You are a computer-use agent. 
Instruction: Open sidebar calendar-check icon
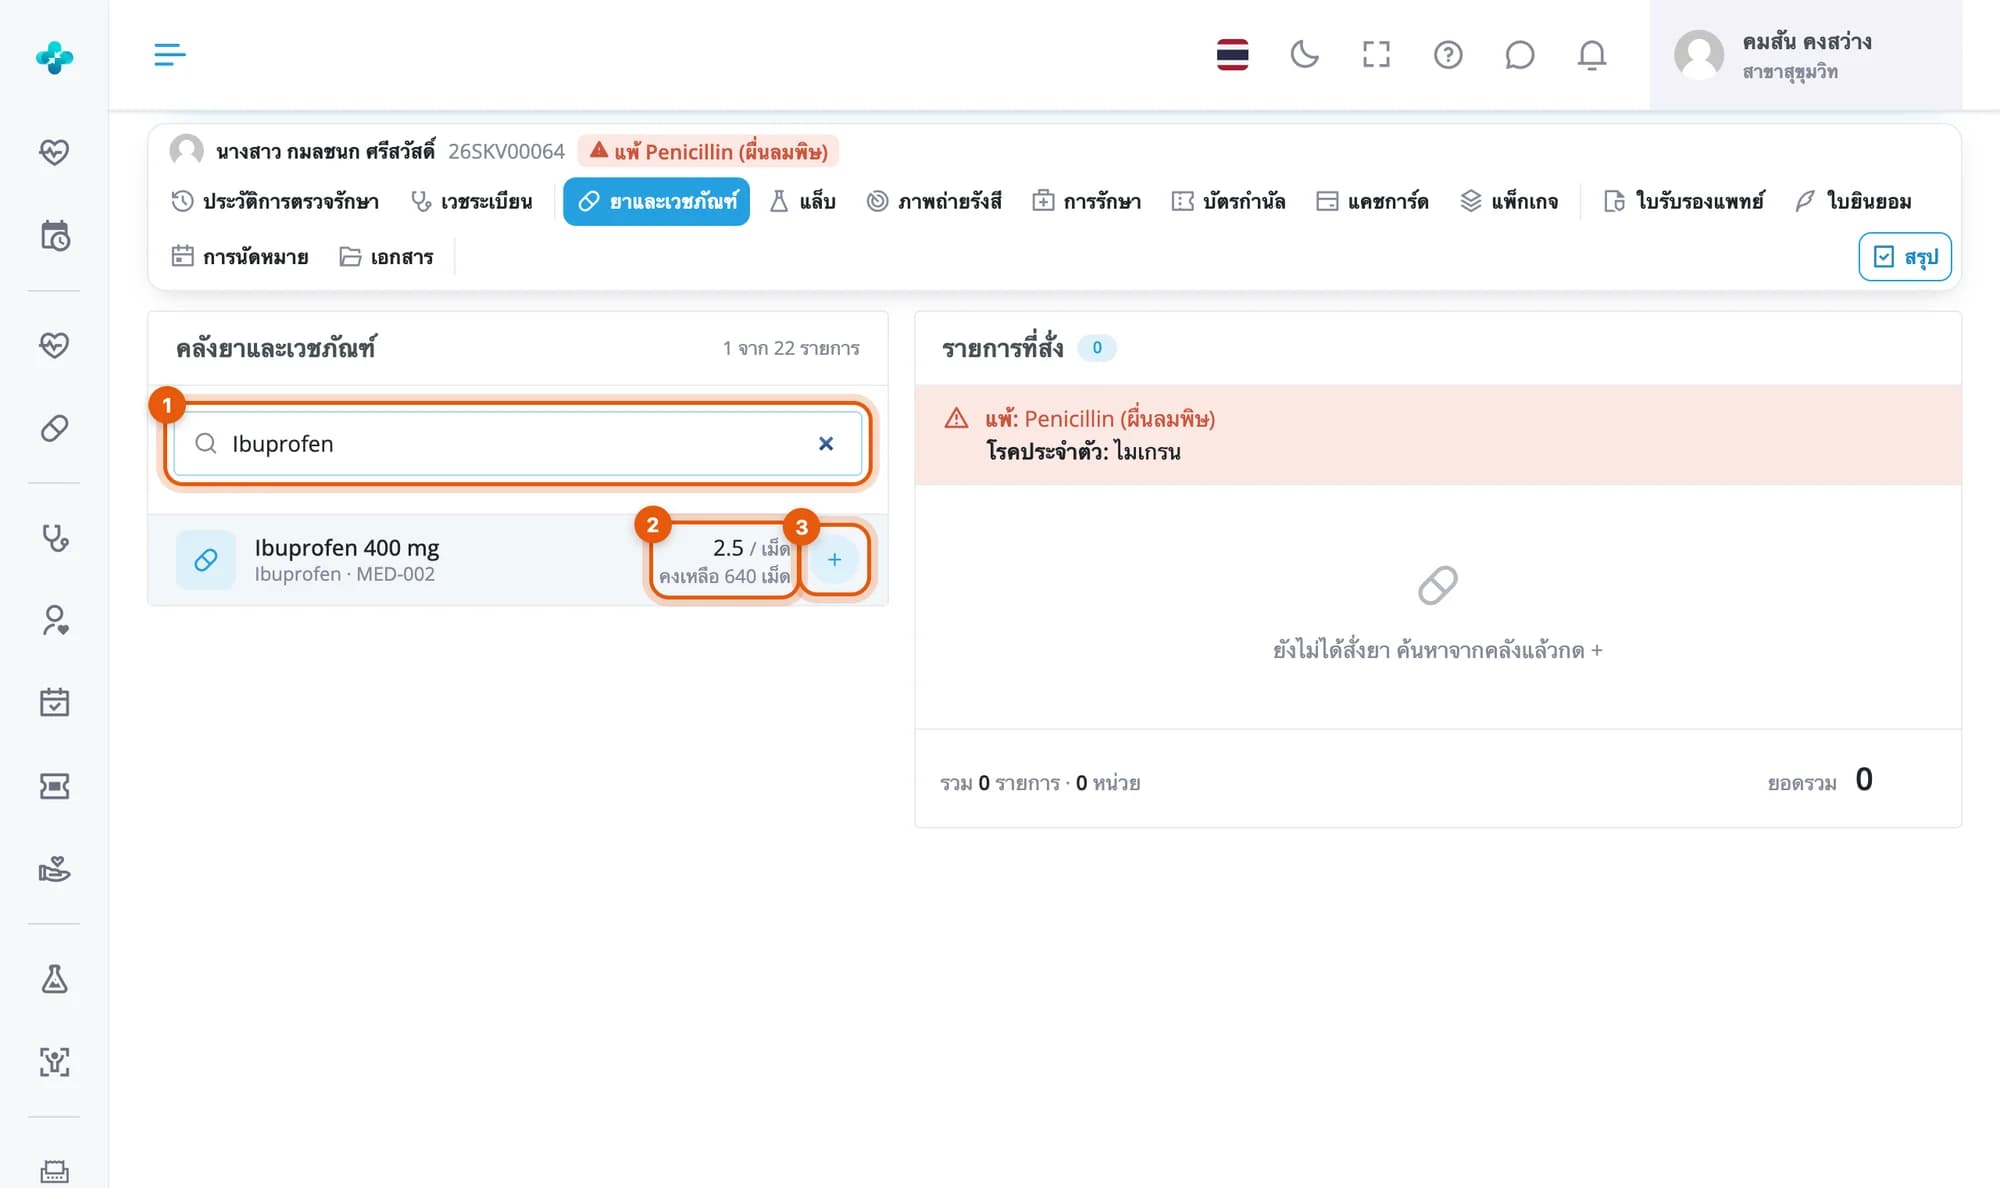(54, 702)
